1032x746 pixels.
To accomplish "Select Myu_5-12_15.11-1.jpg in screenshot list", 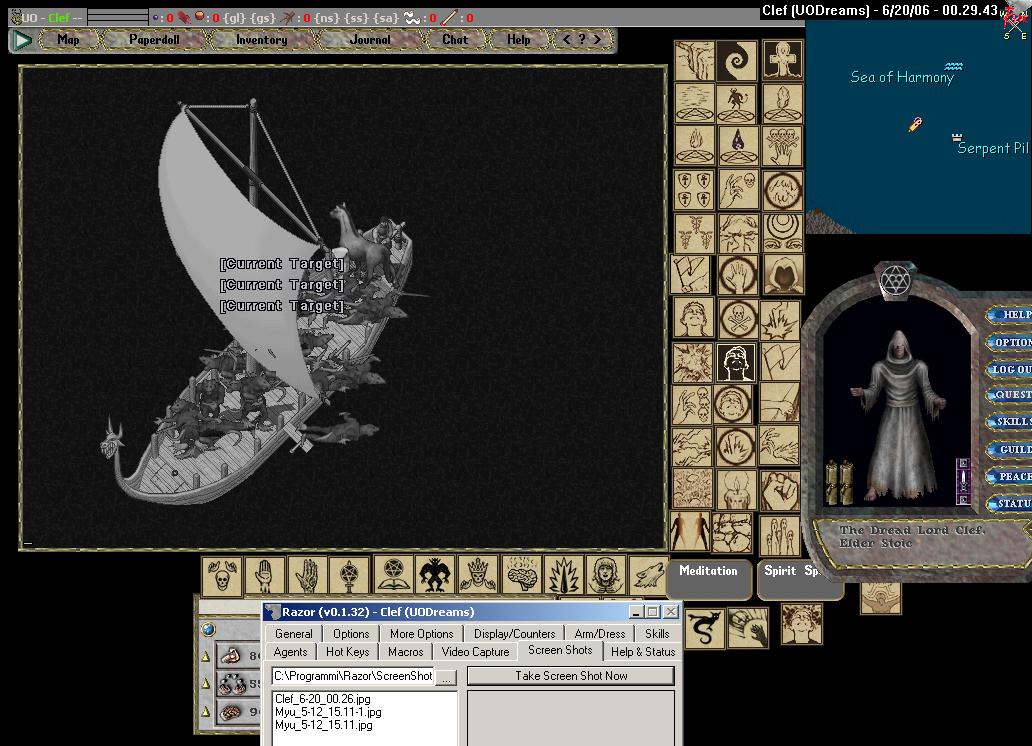I will [x=328, y=712].
